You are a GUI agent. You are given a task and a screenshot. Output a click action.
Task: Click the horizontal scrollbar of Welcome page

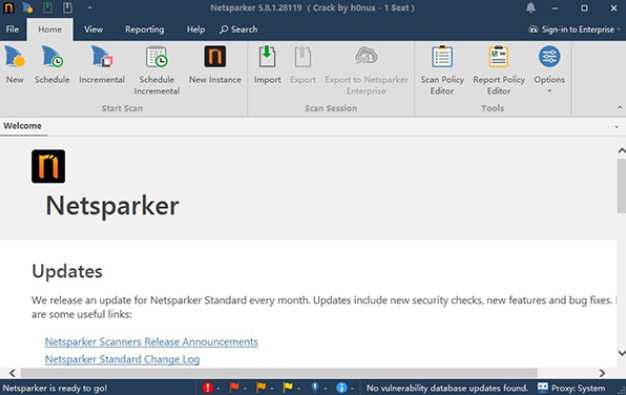pyautogui.click(x=279, y=373)
